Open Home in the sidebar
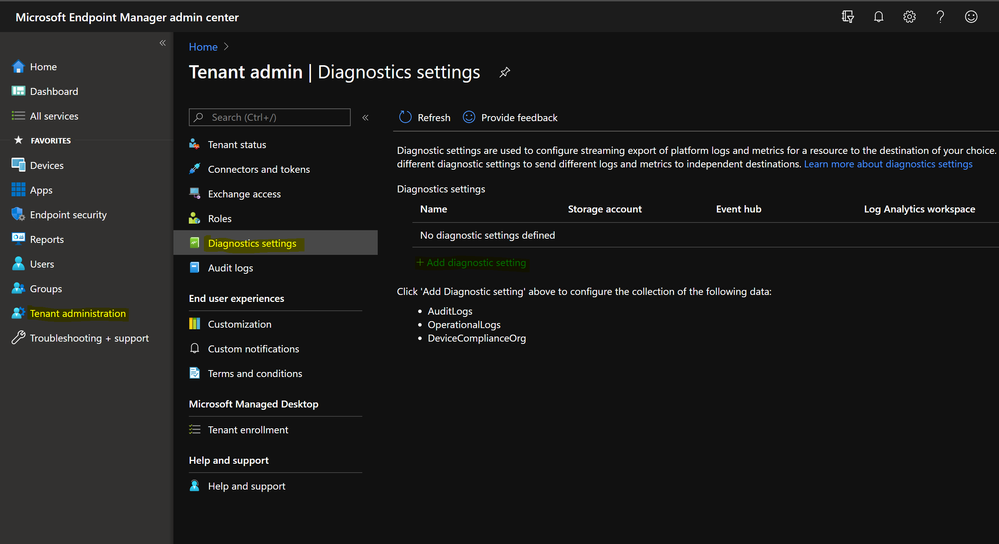Image resolution: width=999 pixels, height=544 pixels. click(43, 66)
